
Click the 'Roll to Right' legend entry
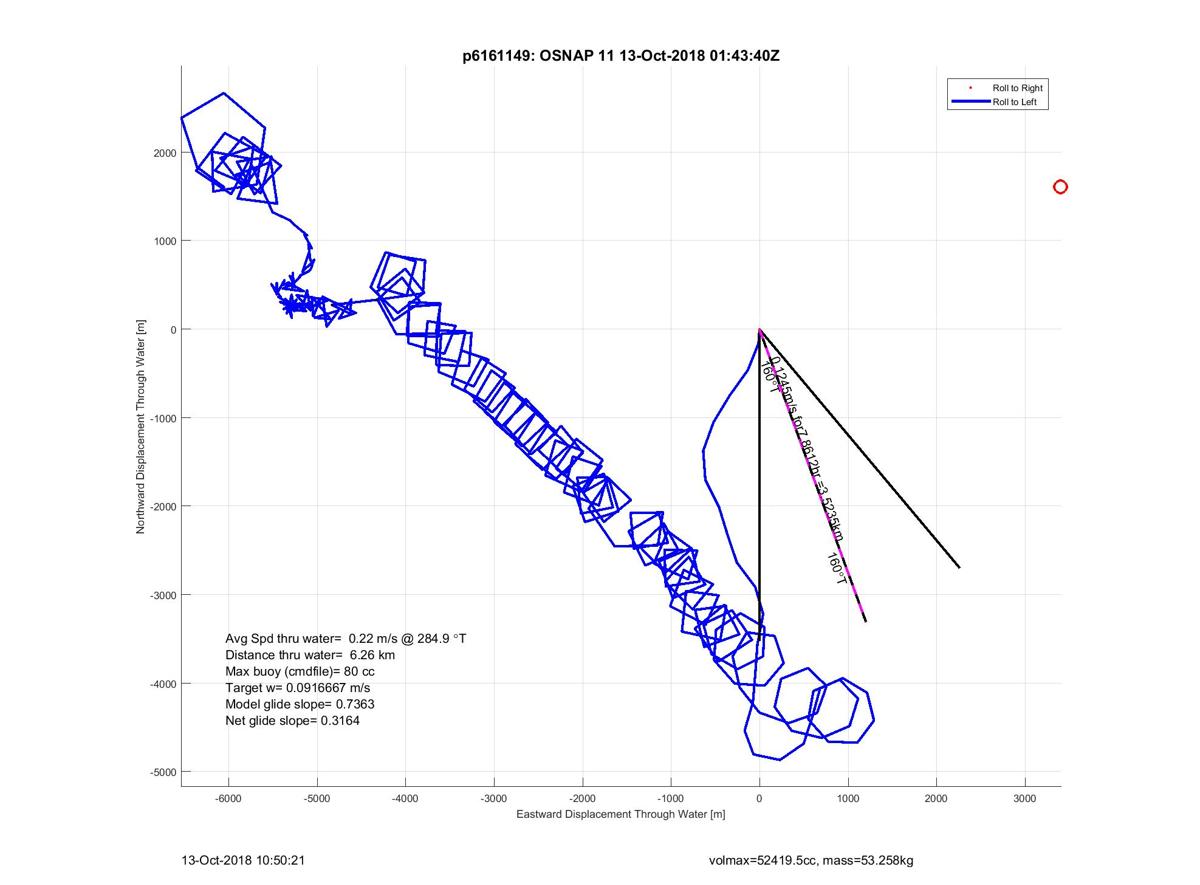click(x=996, y=88)
